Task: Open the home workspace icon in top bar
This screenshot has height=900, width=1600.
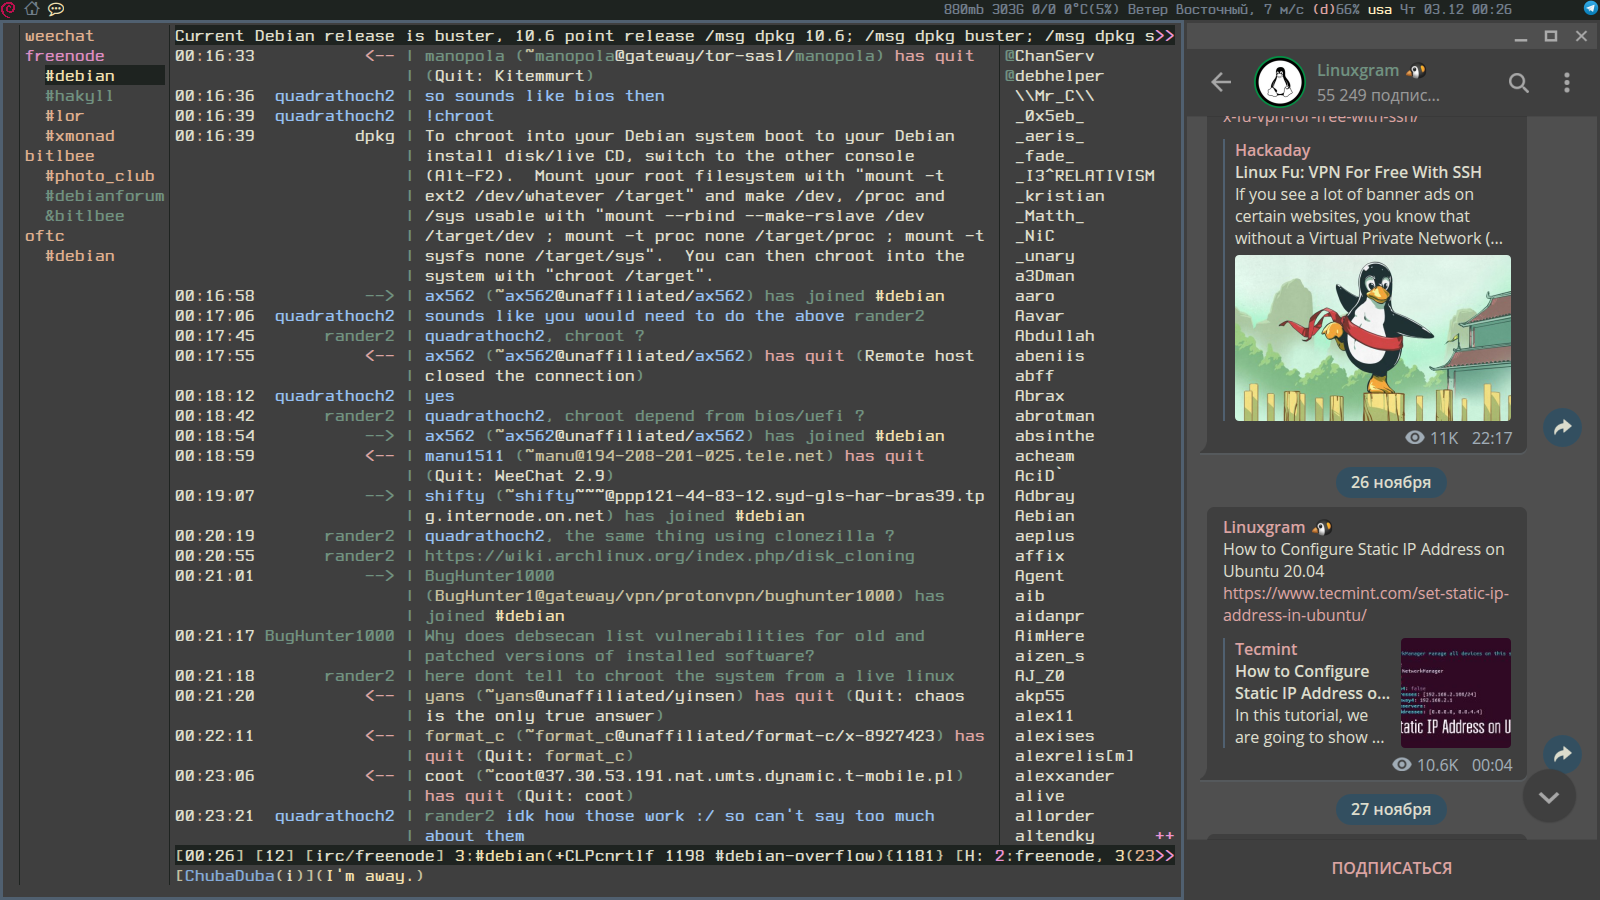Action: [32, 9]
